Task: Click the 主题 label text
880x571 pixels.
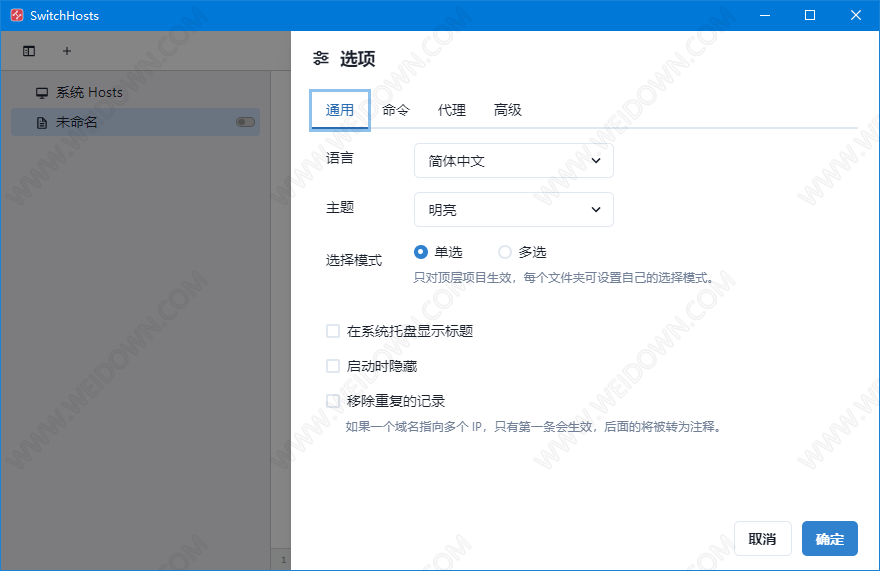Action: (340, 208)
